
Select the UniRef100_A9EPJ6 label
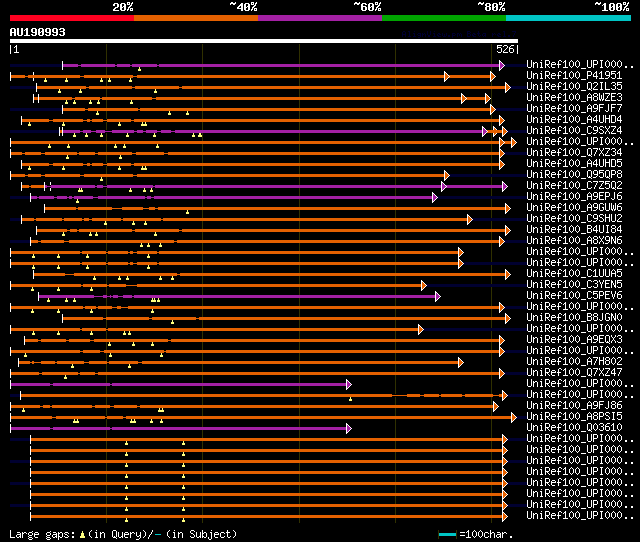coord(574,196)
